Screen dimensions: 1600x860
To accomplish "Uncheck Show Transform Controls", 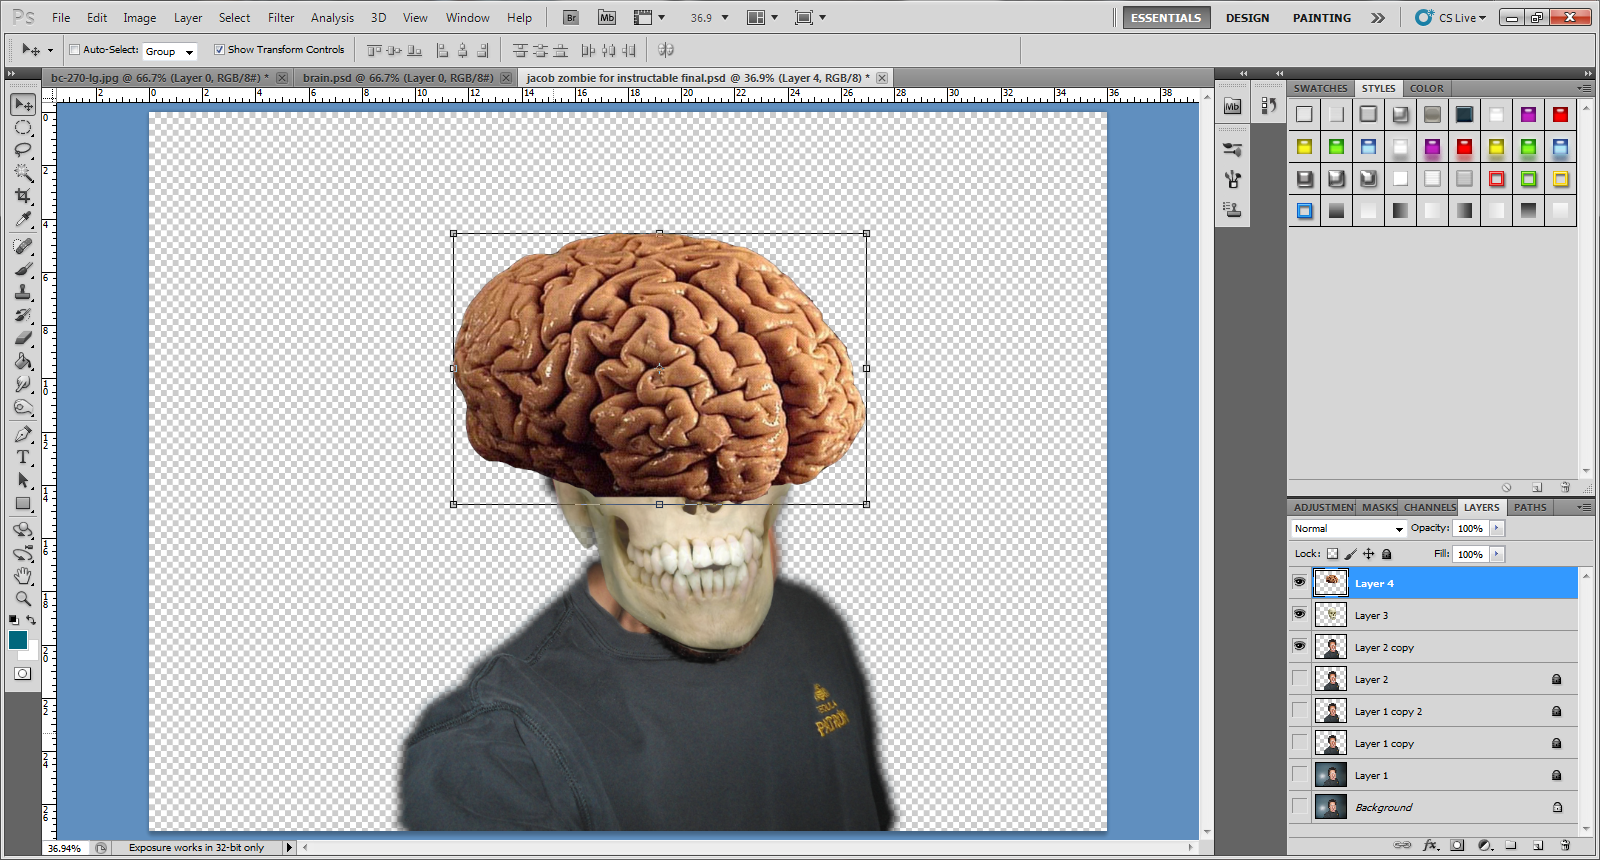I will (219, 49).
